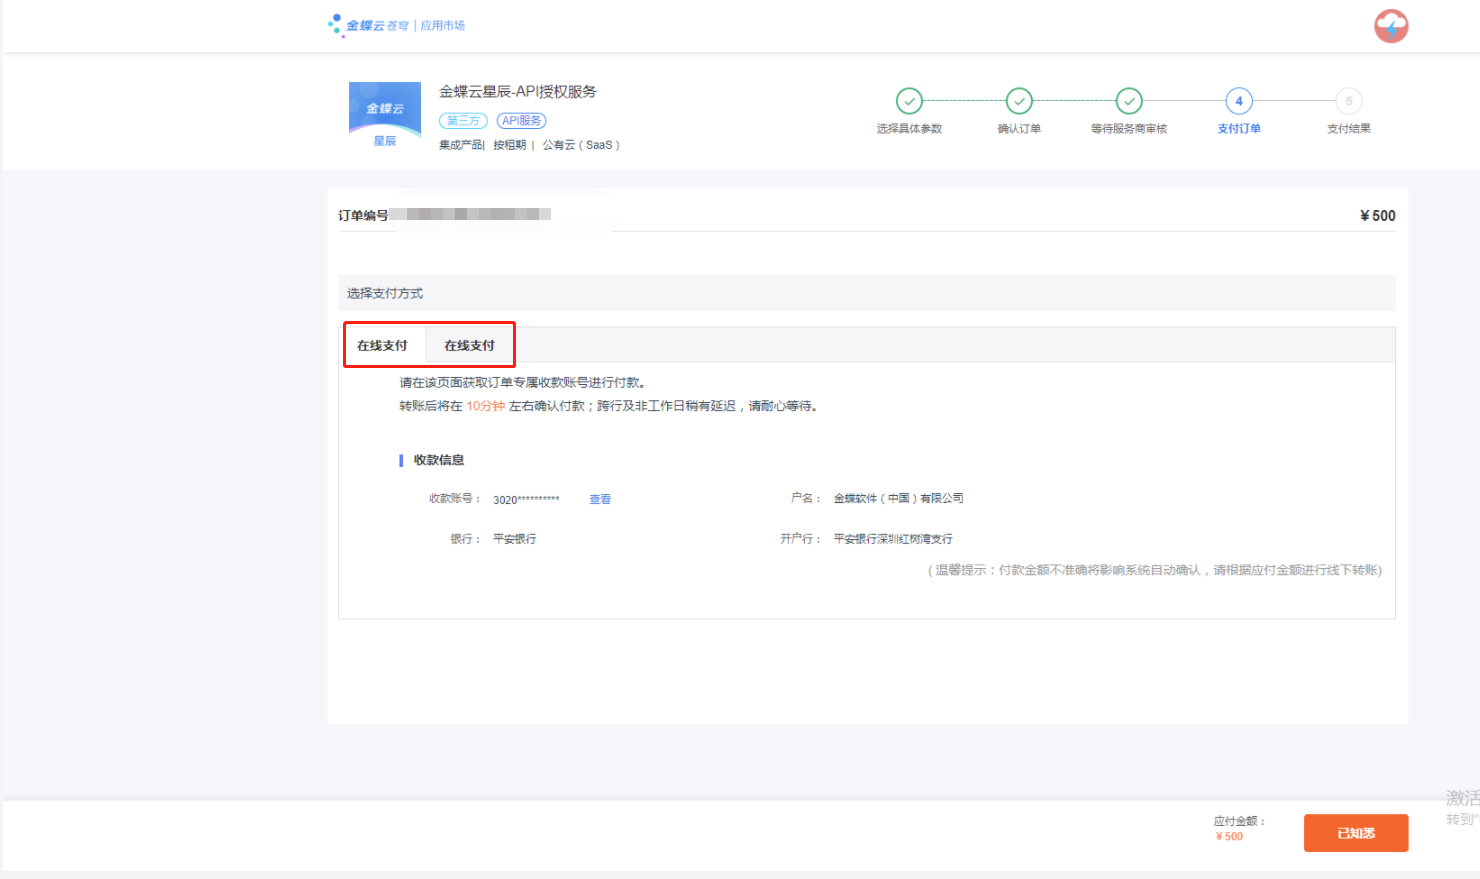The height and width of the screenshot is (879, 1480).
Task: Click the orange 10分钟 text
Action: pos(486,406)
